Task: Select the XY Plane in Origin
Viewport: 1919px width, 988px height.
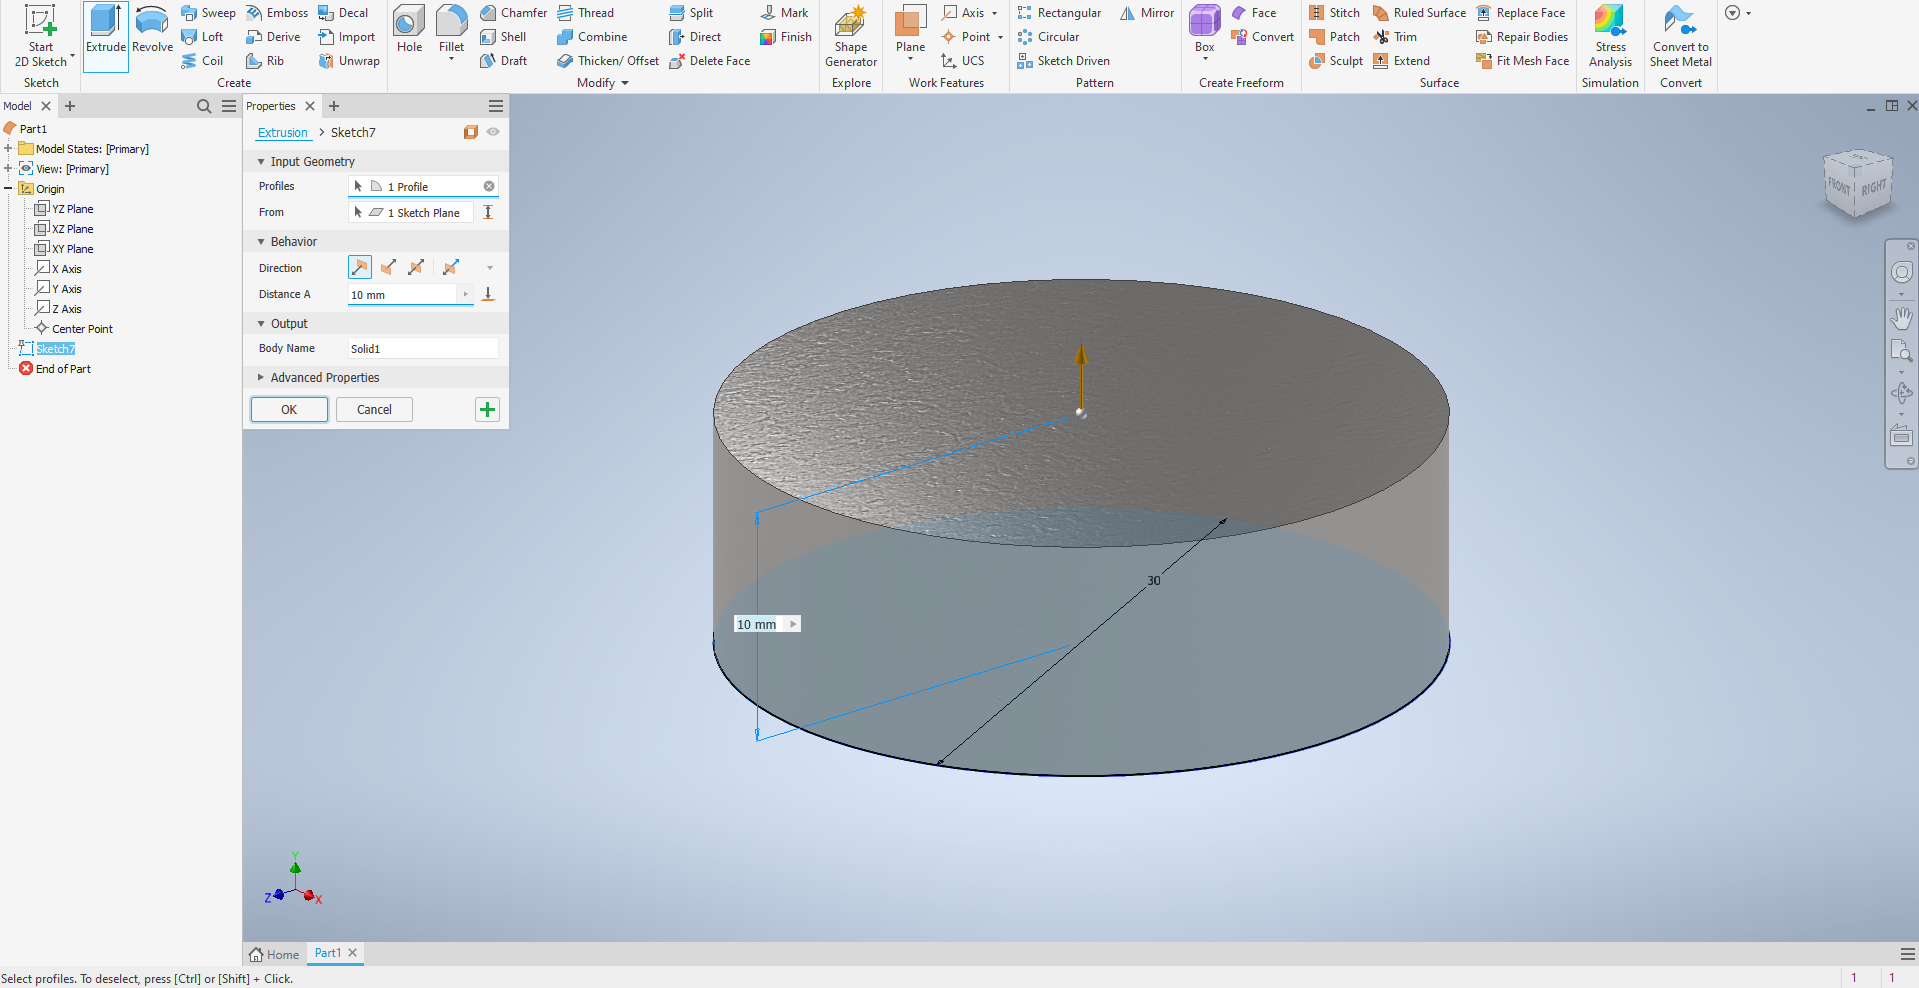Action: (72, 249)
